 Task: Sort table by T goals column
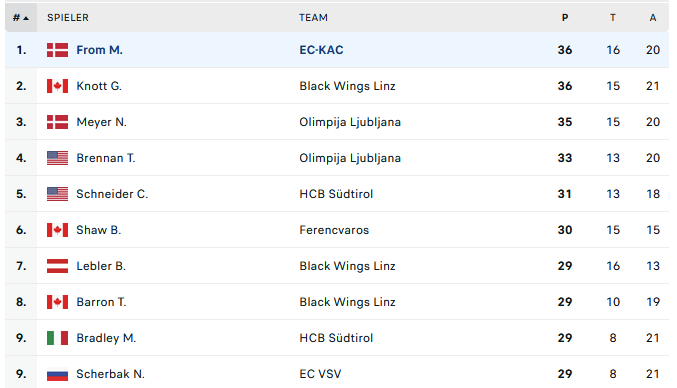[613, 18]
